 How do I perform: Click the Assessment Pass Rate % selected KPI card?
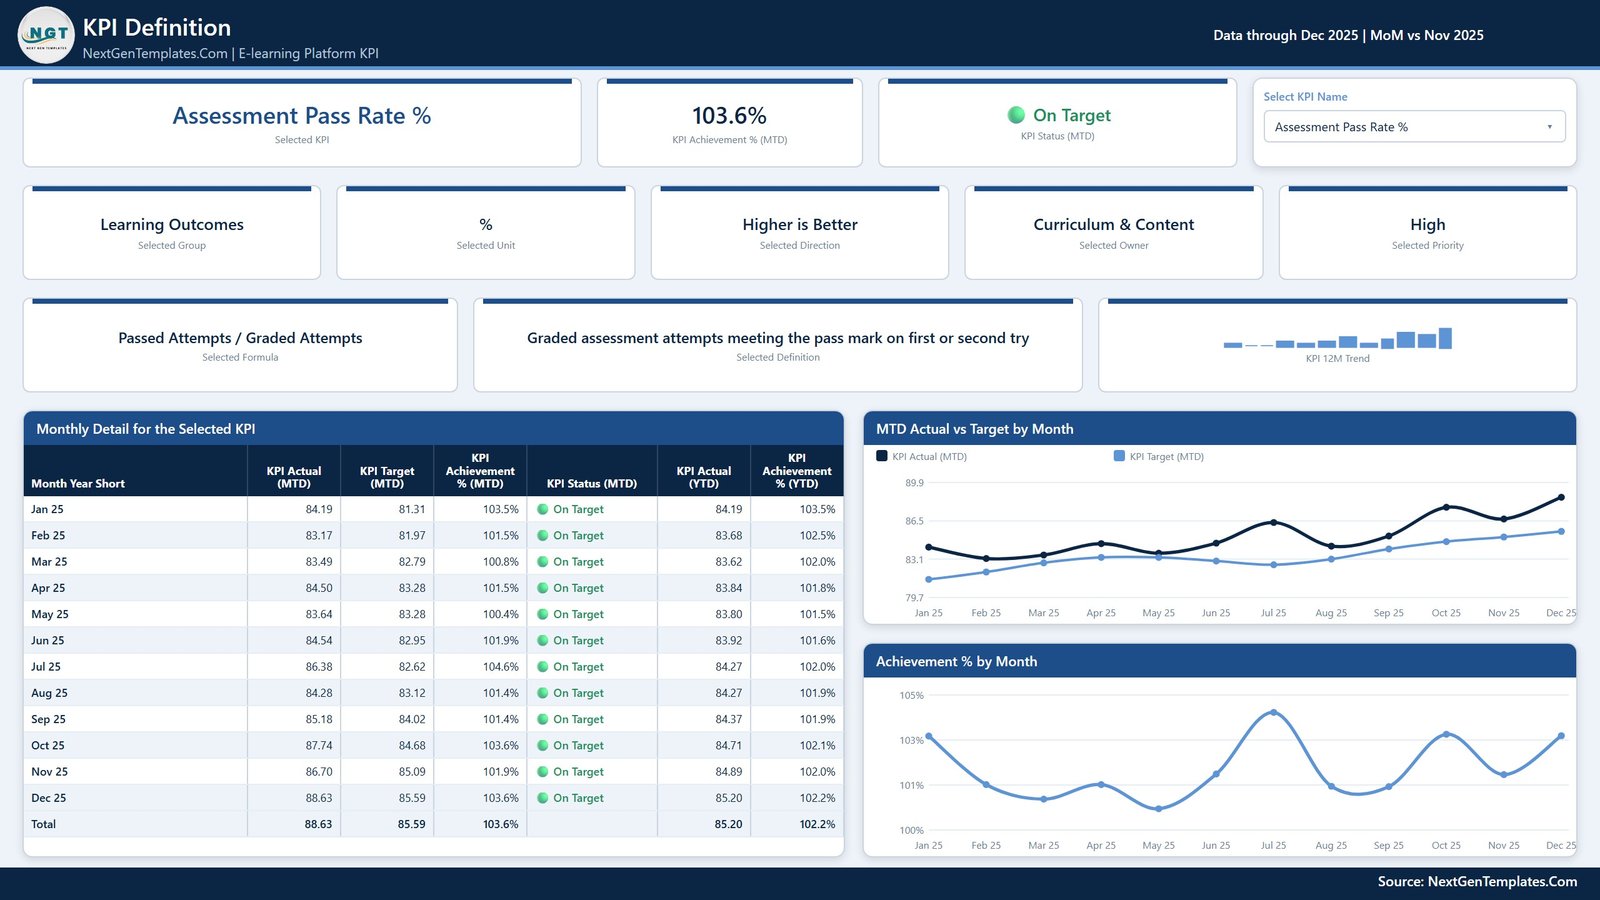tap(302, 123)
